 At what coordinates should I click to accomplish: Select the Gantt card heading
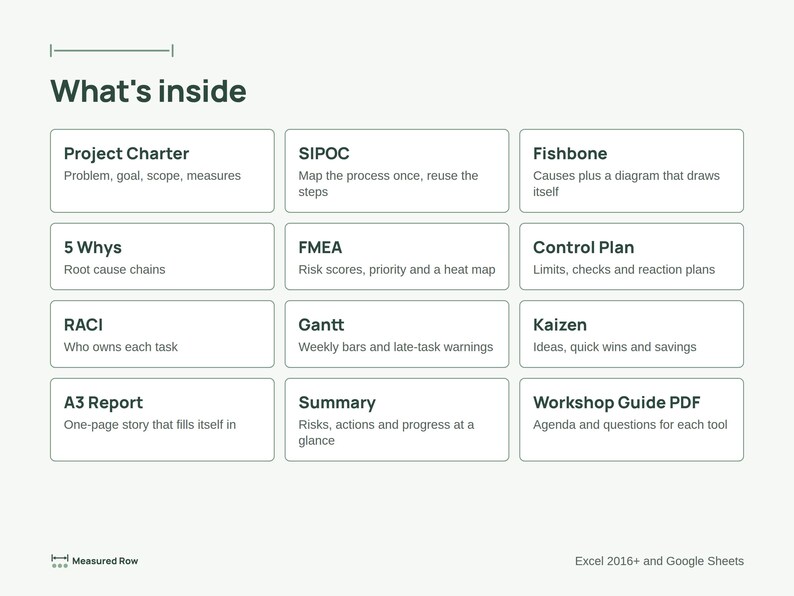point(321,325)
